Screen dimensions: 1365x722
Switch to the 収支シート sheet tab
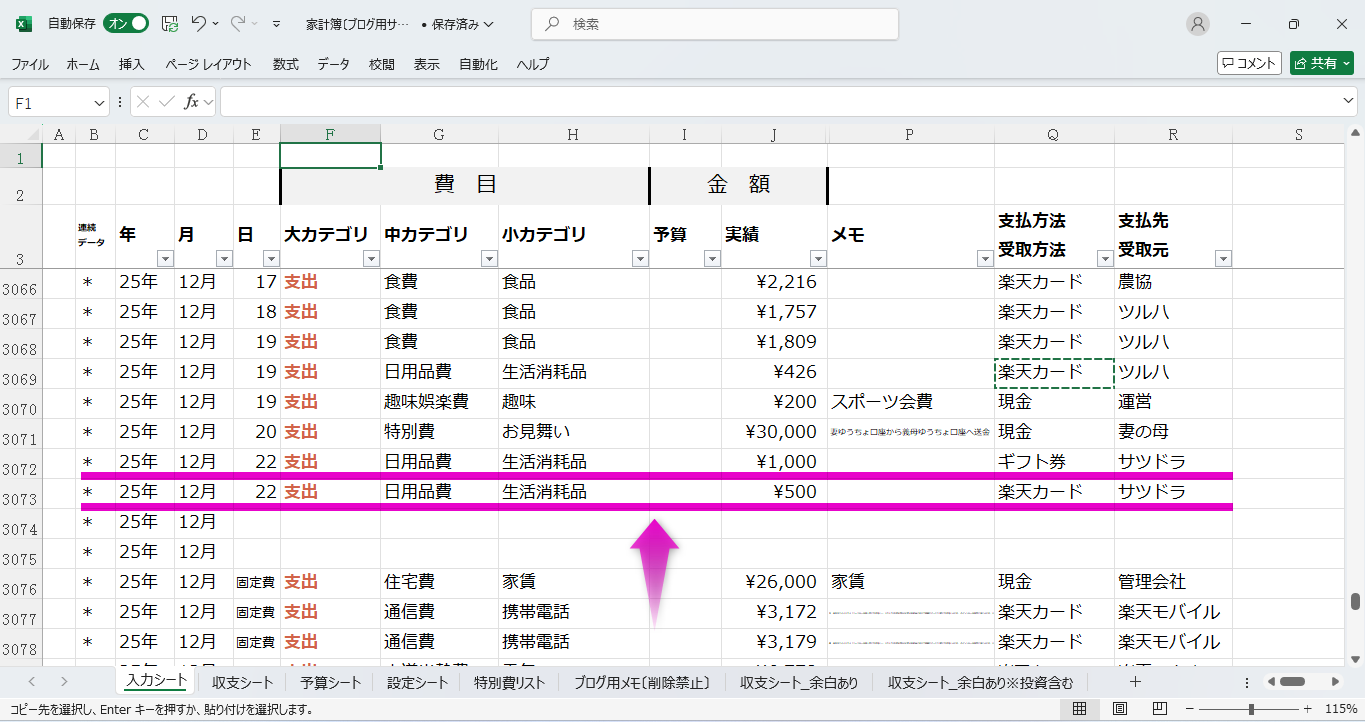click(242, 683)
